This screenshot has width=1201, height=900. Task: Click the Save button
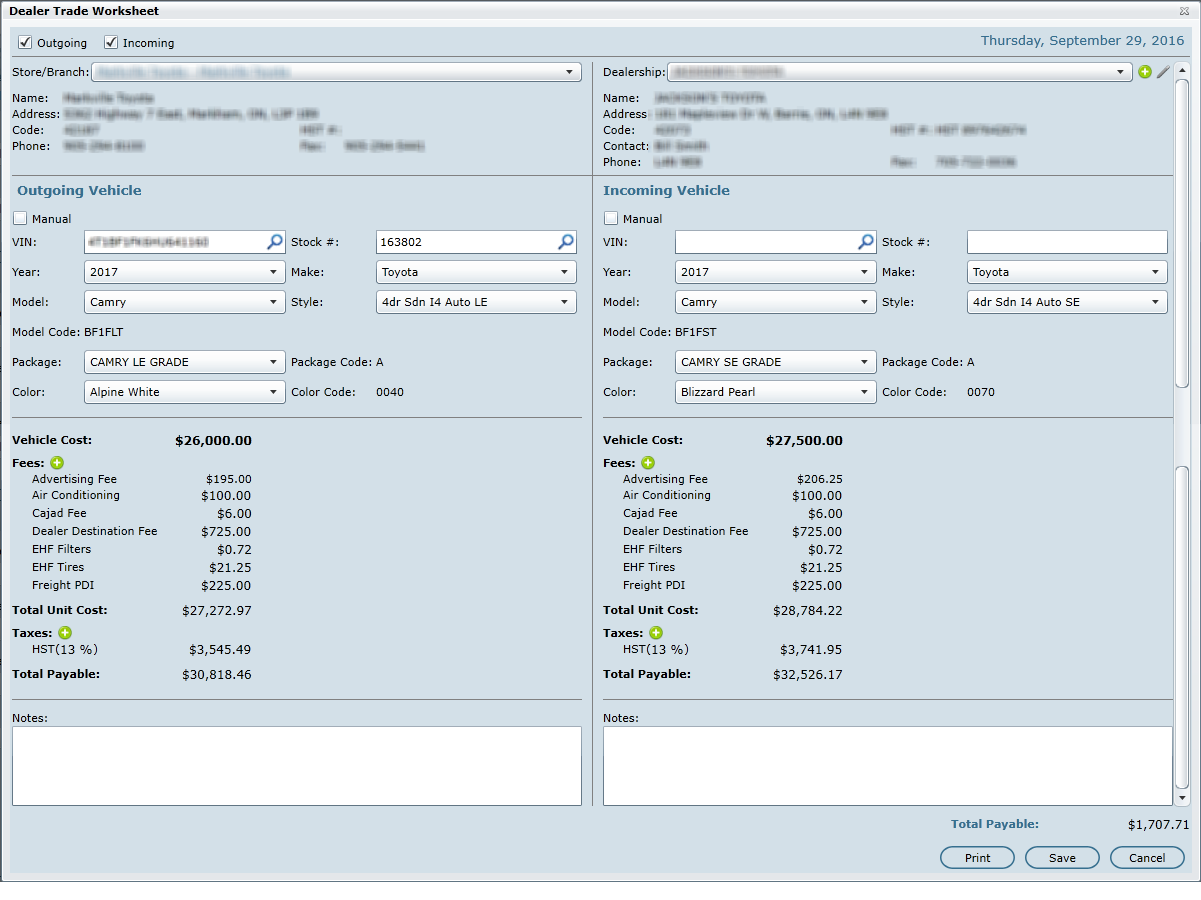1062,858
